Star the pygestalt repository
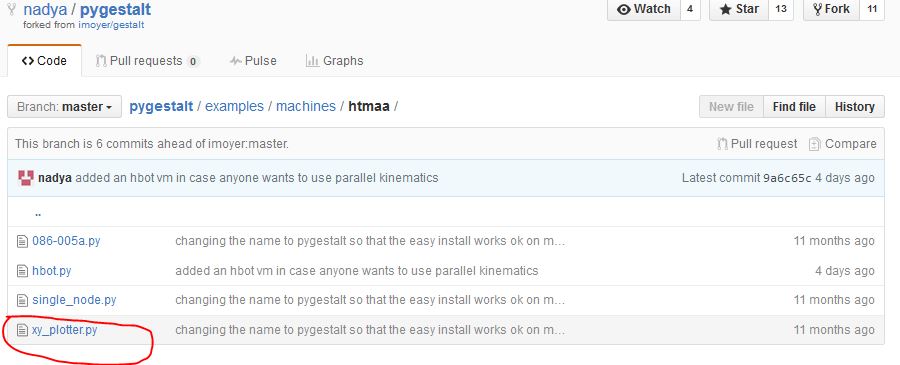900x365 pixels. tap(740, 9)
